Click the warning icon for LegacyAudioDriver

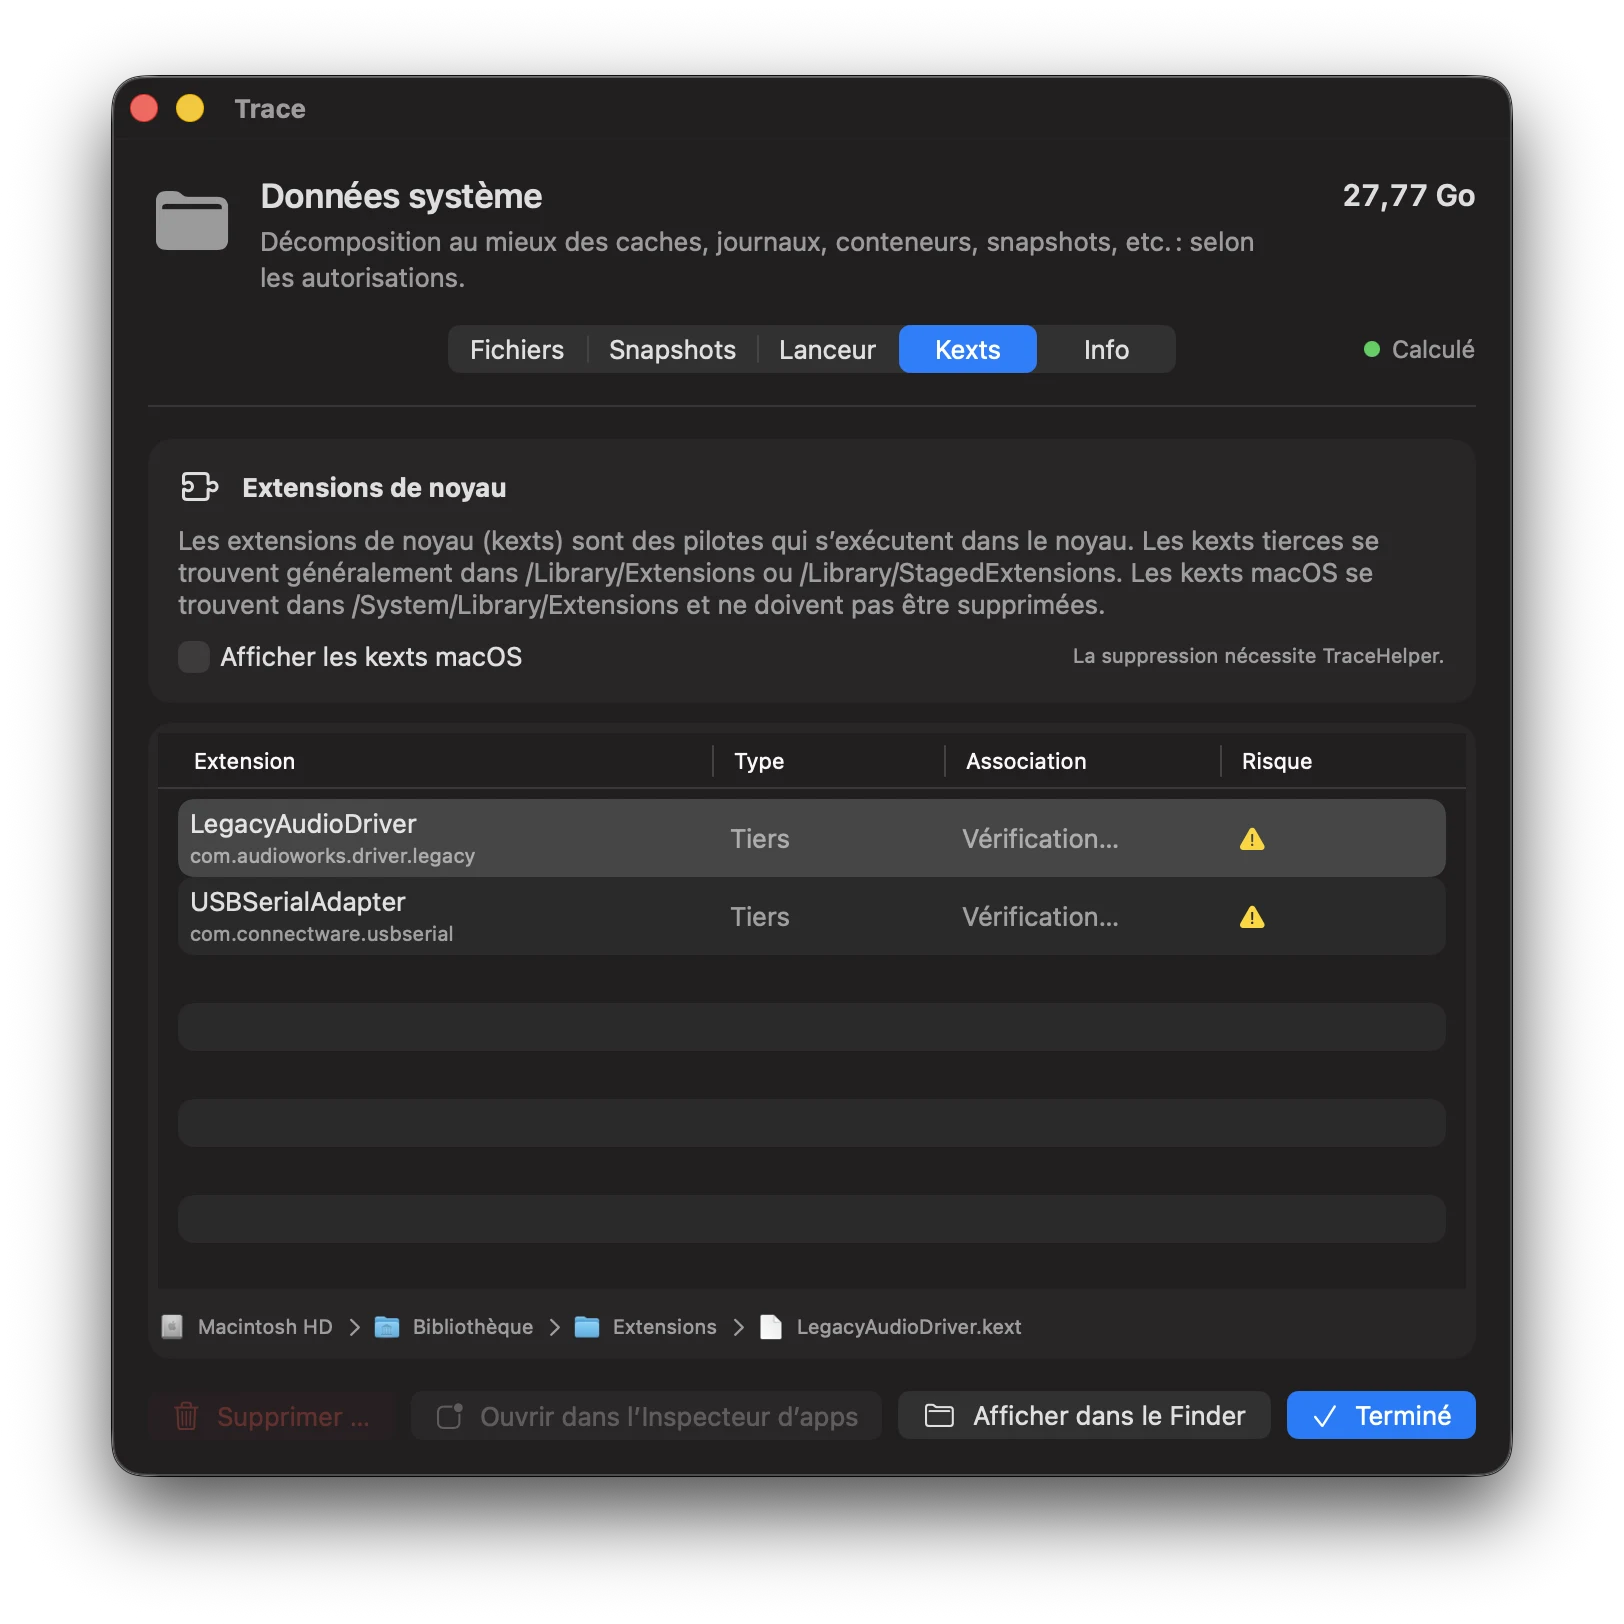pos(1252,839)
